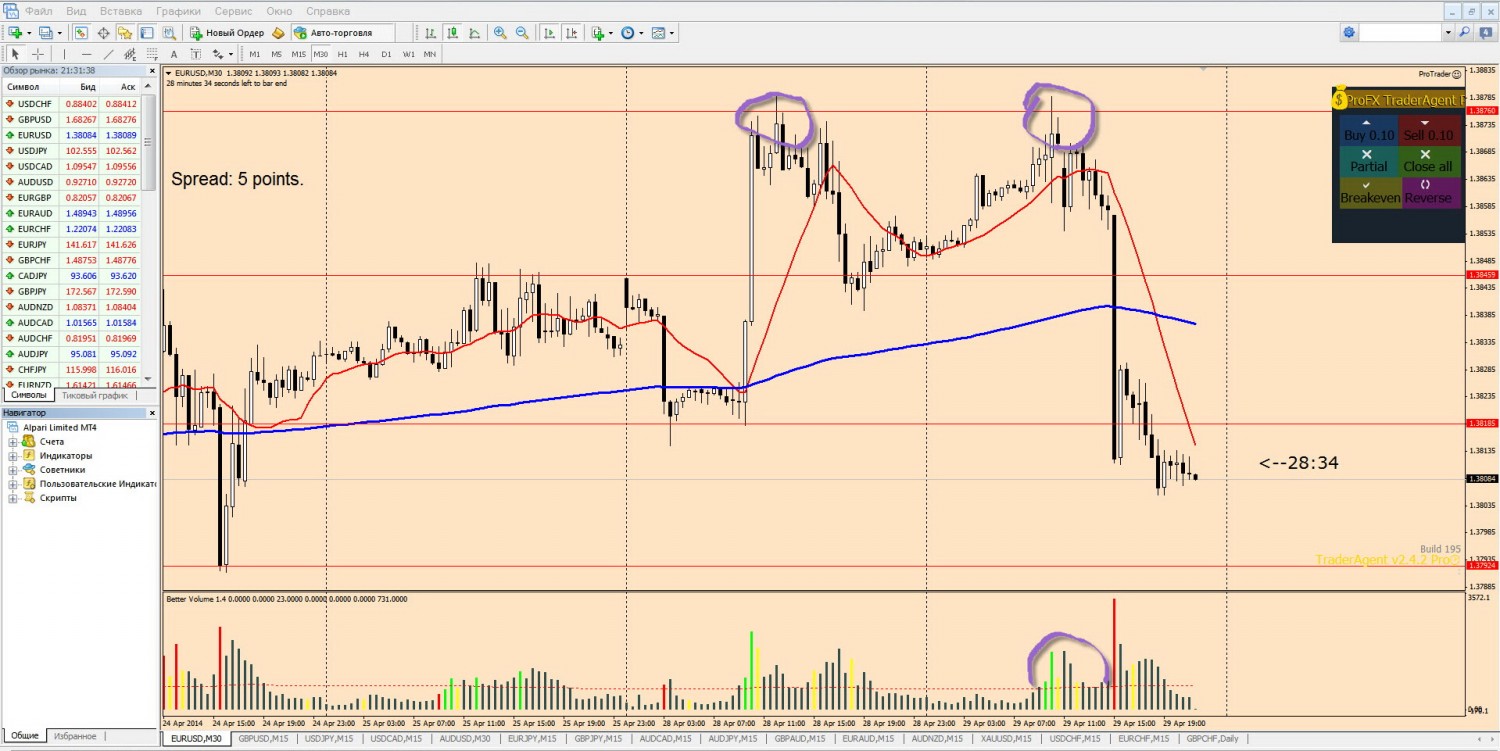
Task: Toggle the Terminal window icon
Action: (x=146, y=33)
